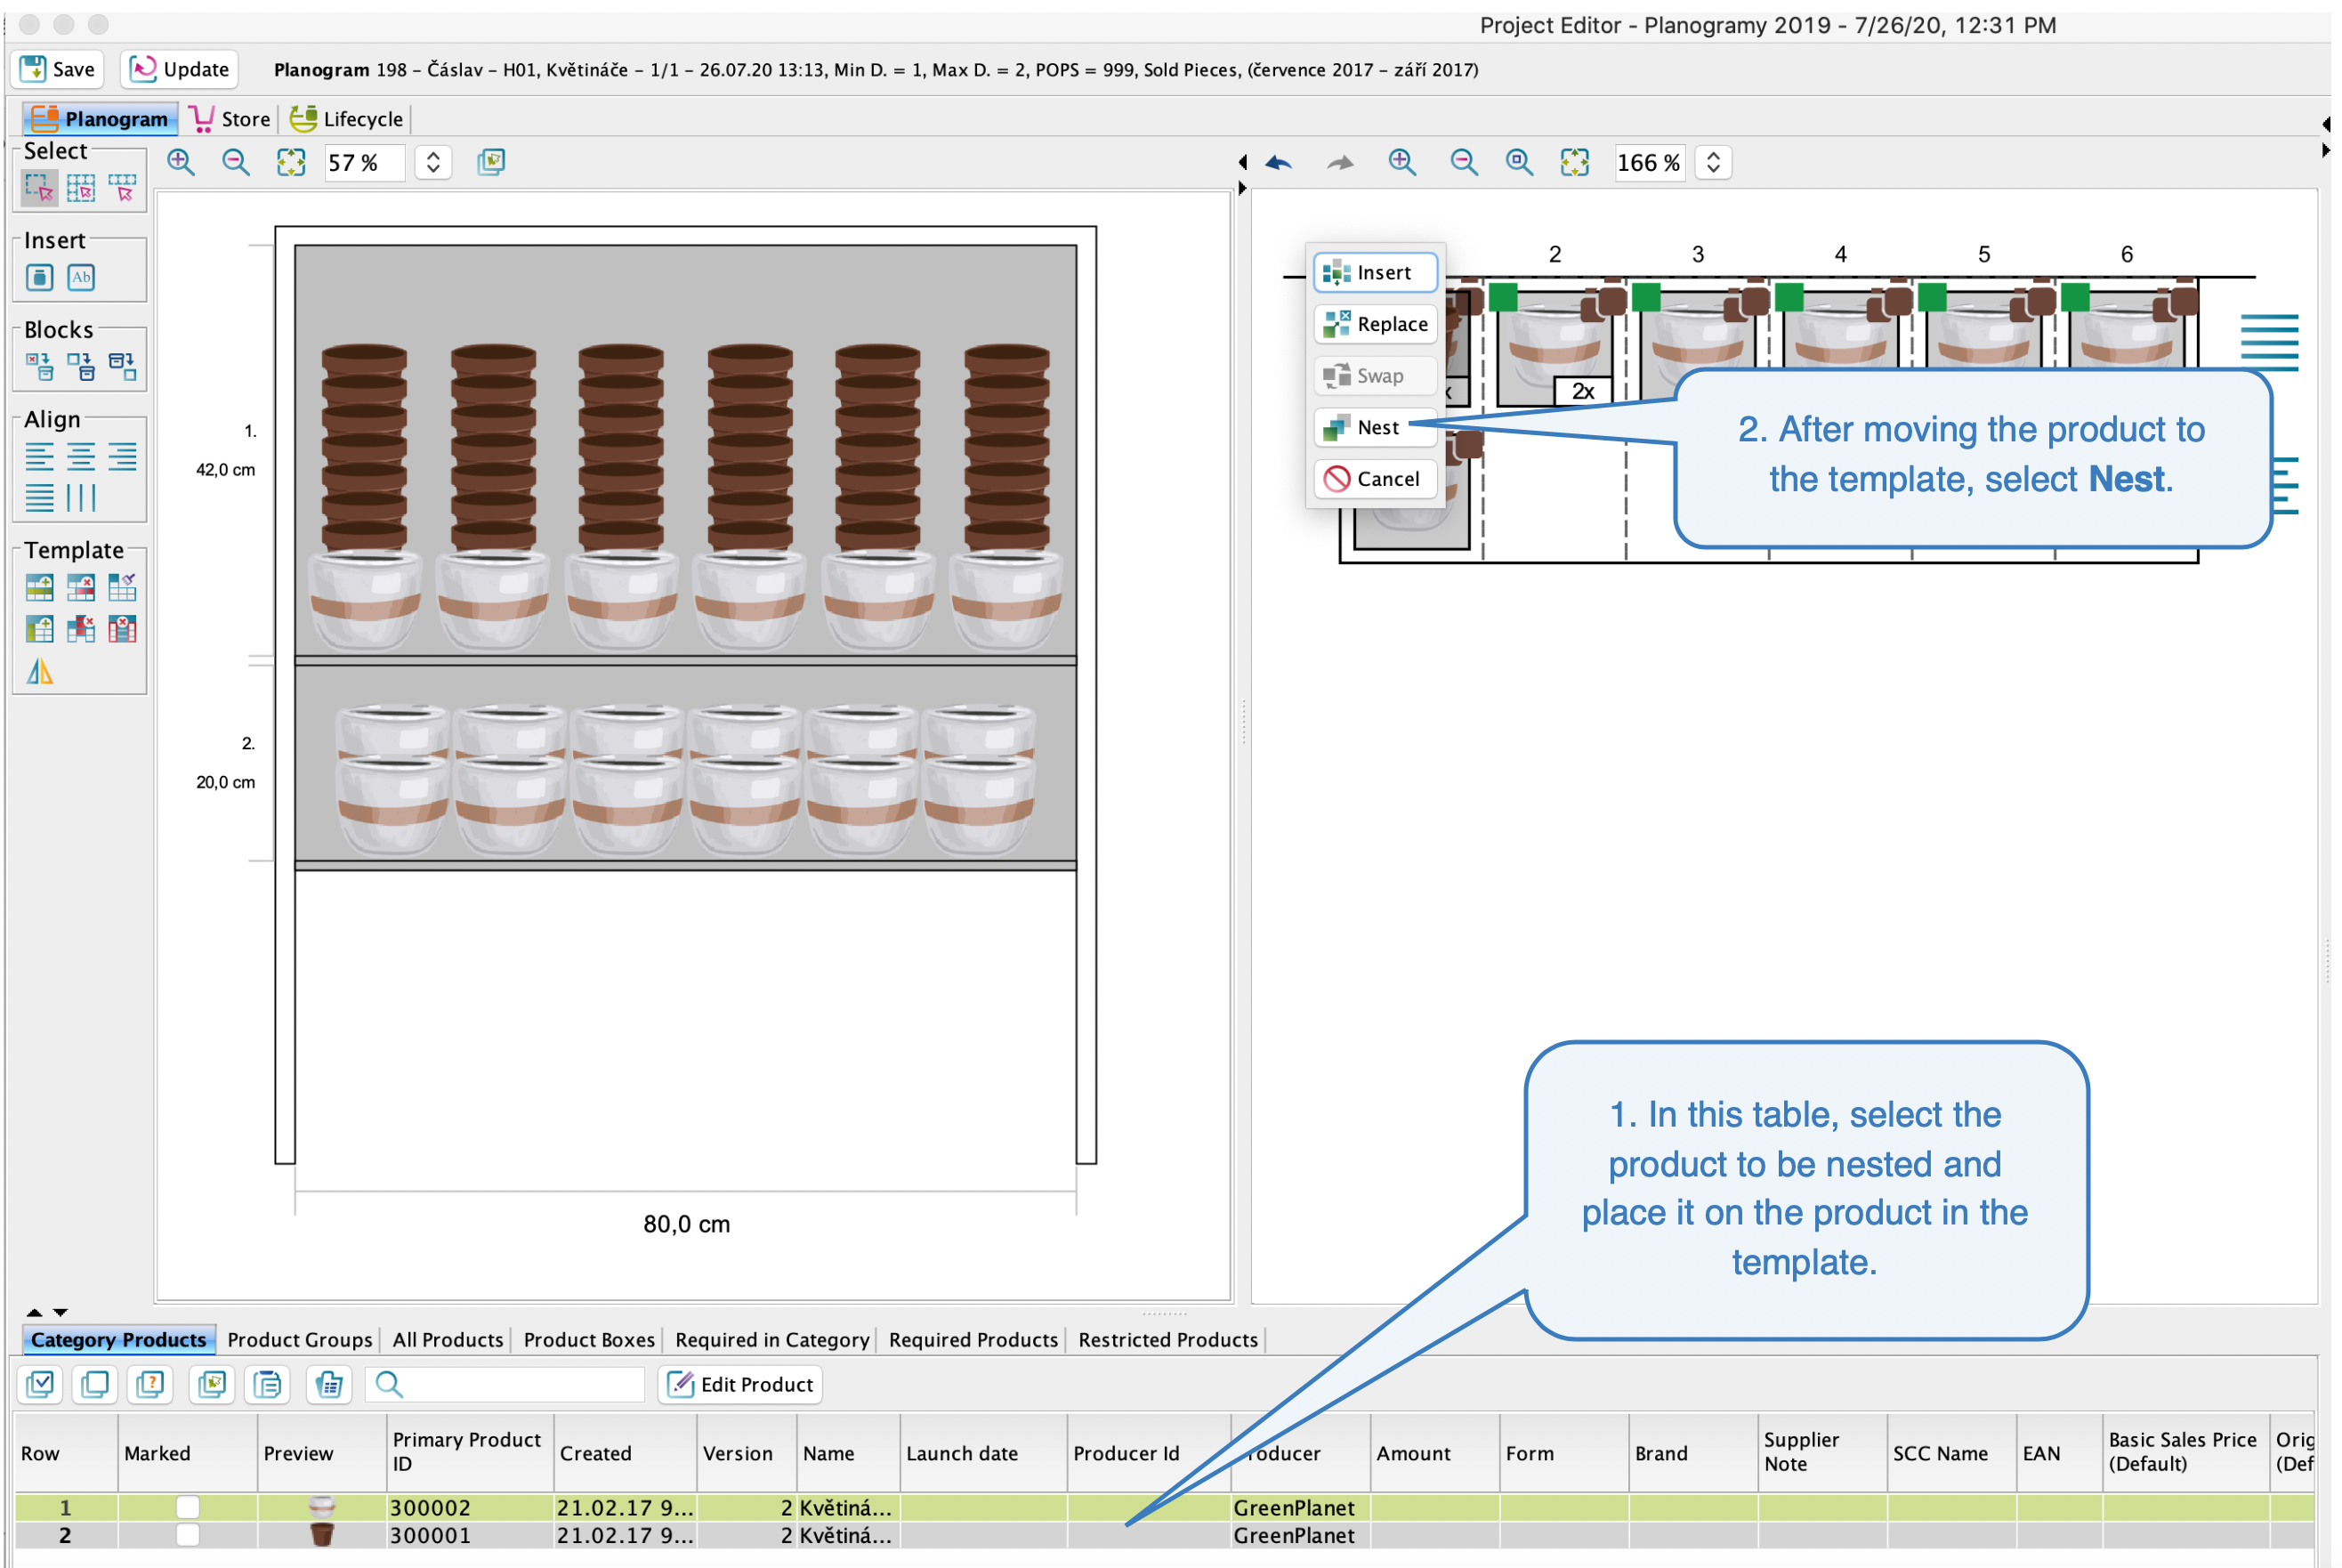Collapse the bottom panel with the down triangle

[x=60, y=1312]
